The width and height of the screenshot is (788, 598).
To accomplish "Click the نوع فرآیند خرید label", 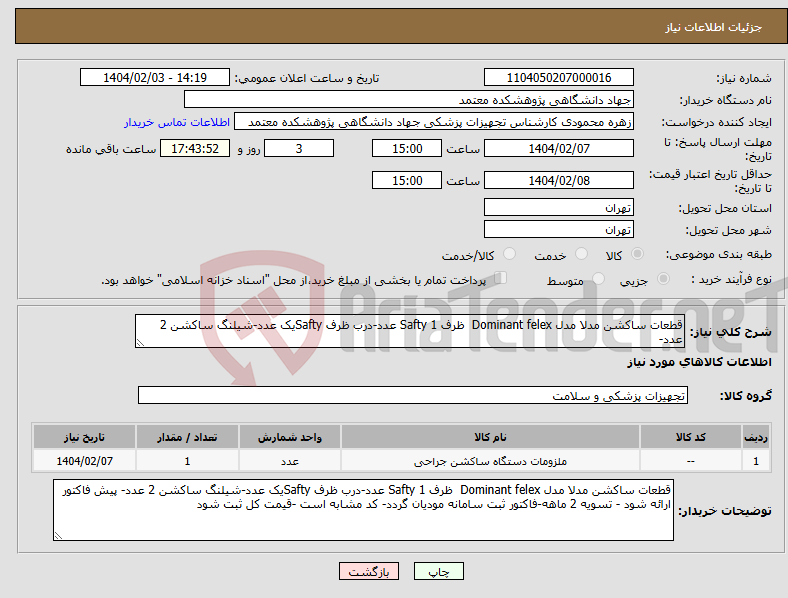I will tap(731, 279).
